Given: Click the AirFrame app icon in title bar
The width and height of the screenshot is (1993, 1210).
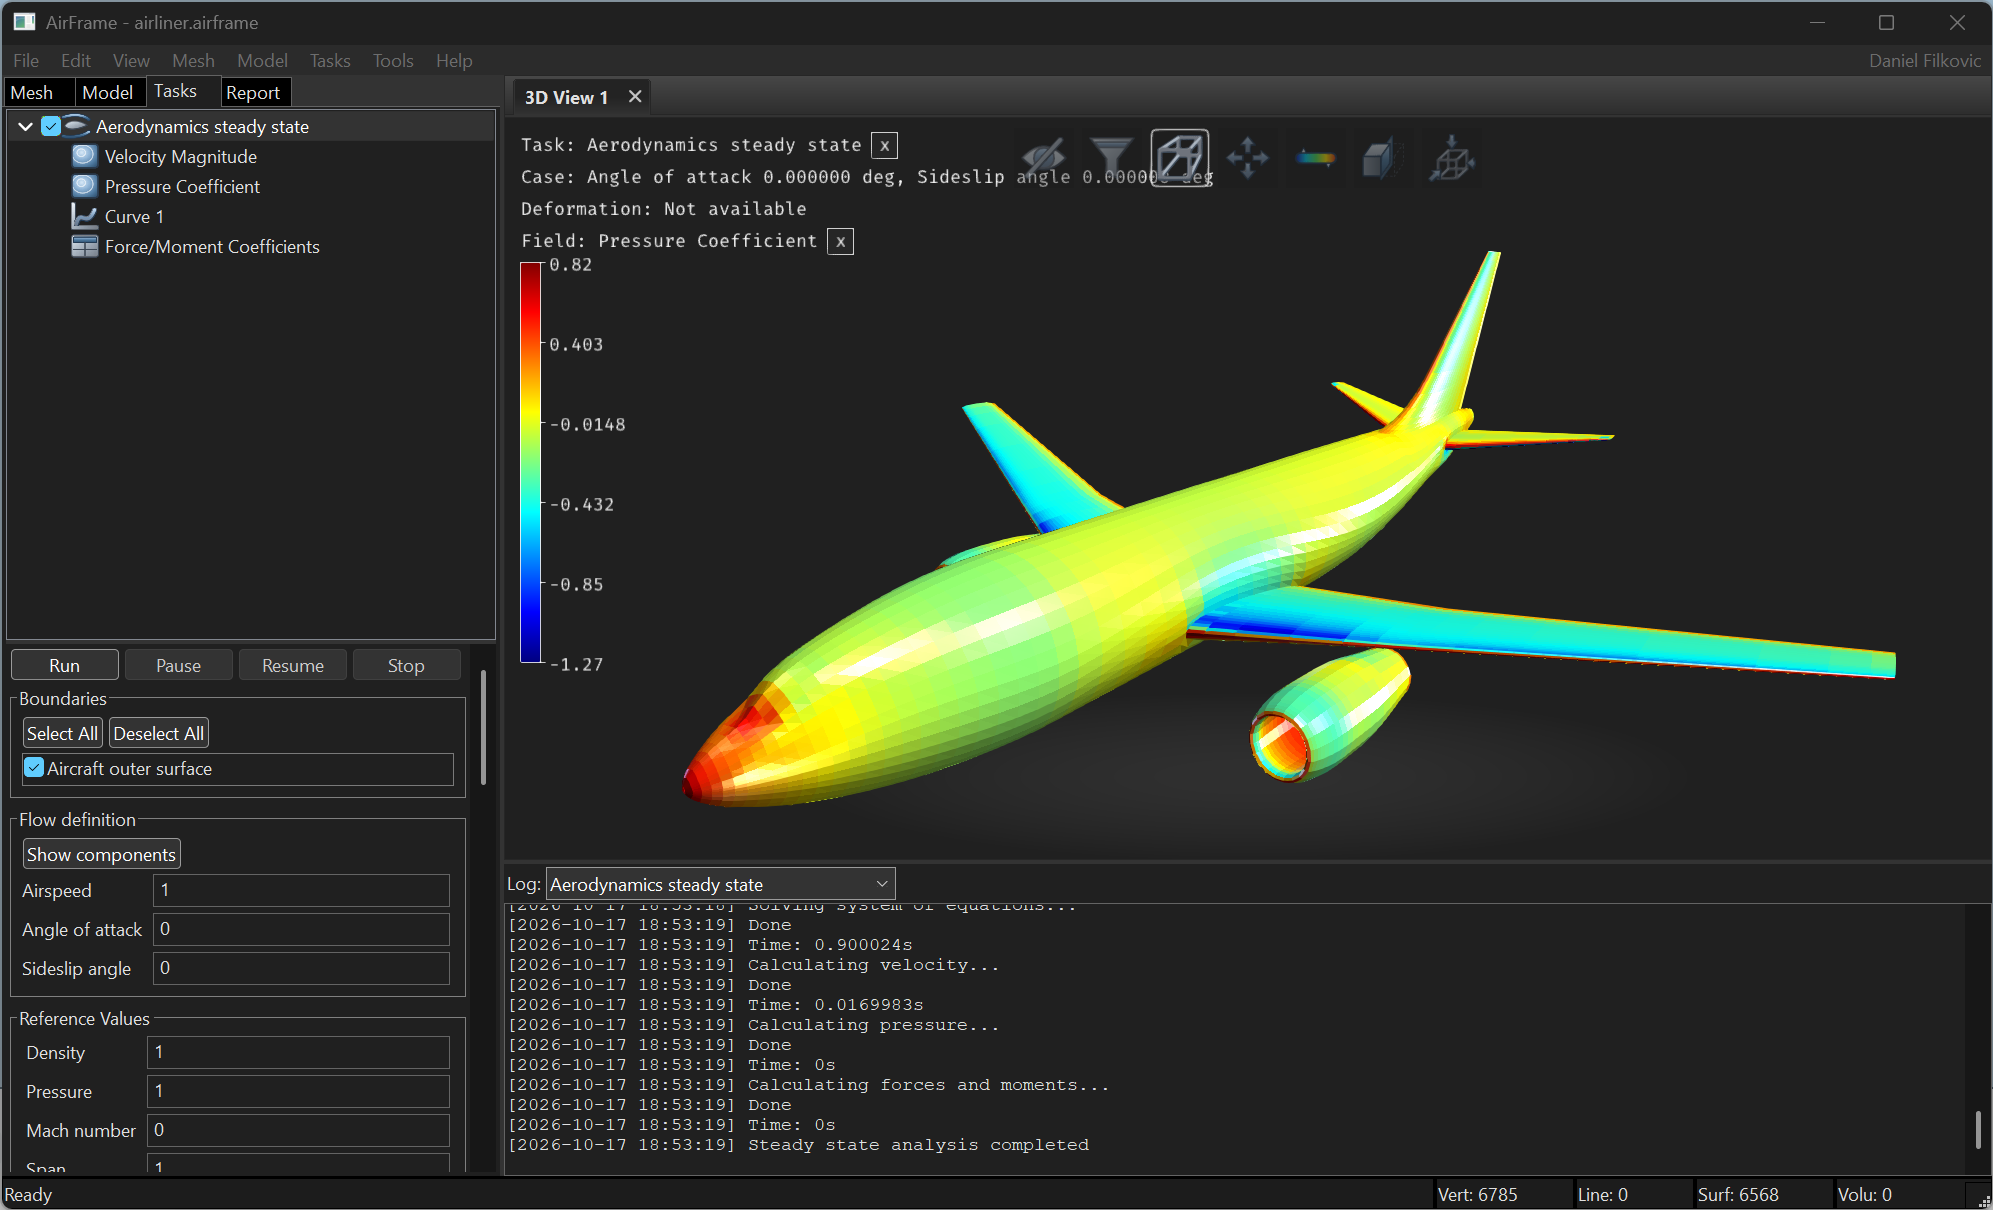Looking at the screenshot, I should point(24,22).
